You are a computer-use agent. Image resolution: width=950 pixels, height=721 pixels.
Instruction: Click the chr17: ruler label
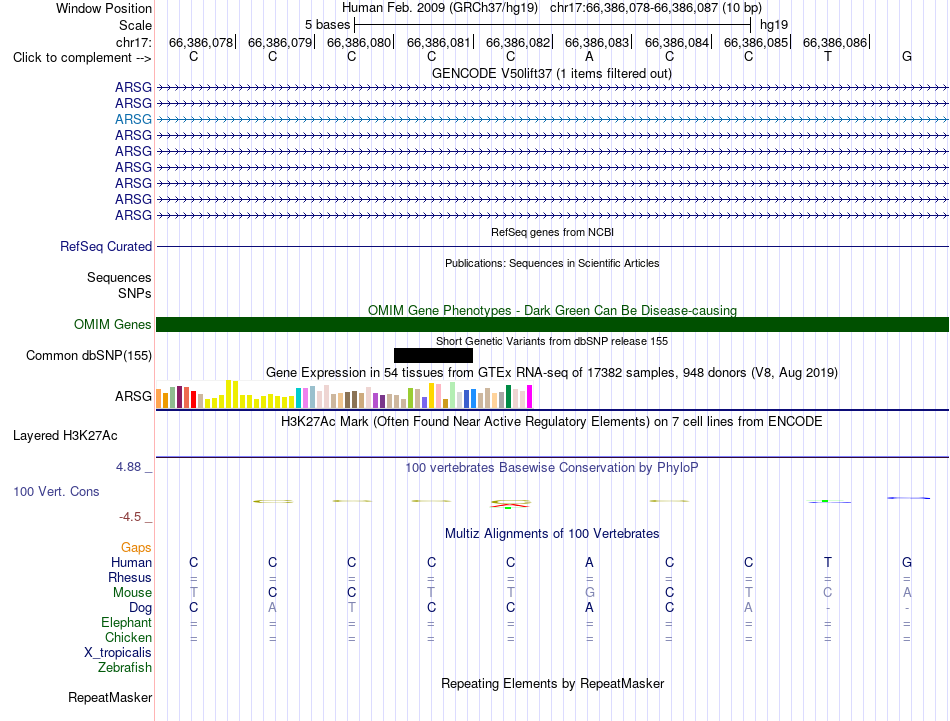click(x=134, y=42)
